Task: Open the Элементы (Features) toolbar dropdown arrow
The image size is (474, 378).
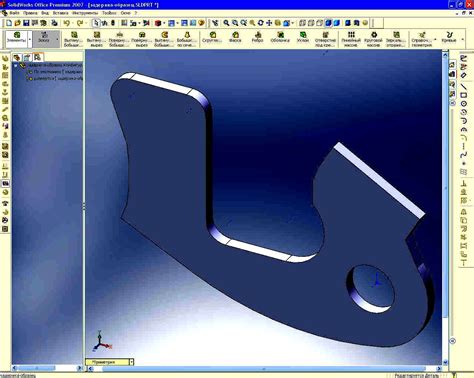Action: click(x=30, y=39)
